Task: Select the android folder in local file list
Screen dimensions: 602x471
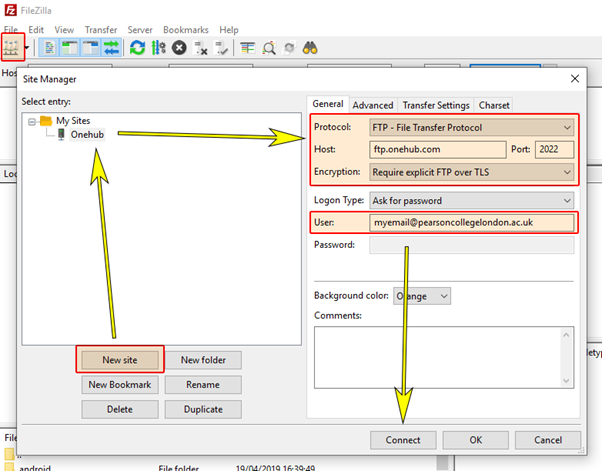Action: point(35,468)
